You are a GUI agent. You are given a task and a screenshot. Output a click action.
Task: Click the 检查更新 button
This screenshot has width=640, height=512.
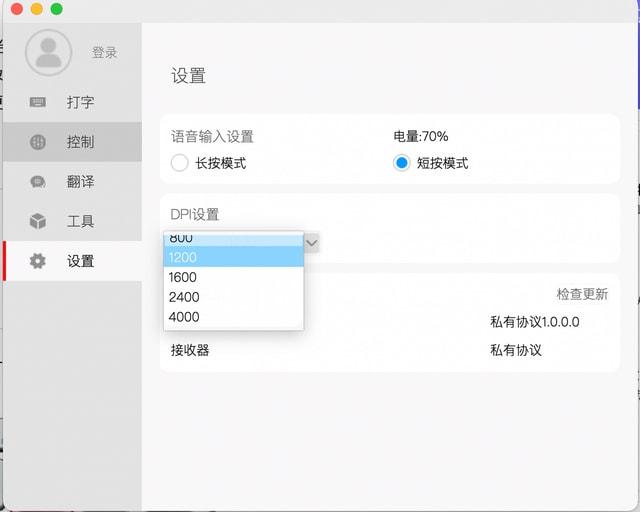point(582,294)
